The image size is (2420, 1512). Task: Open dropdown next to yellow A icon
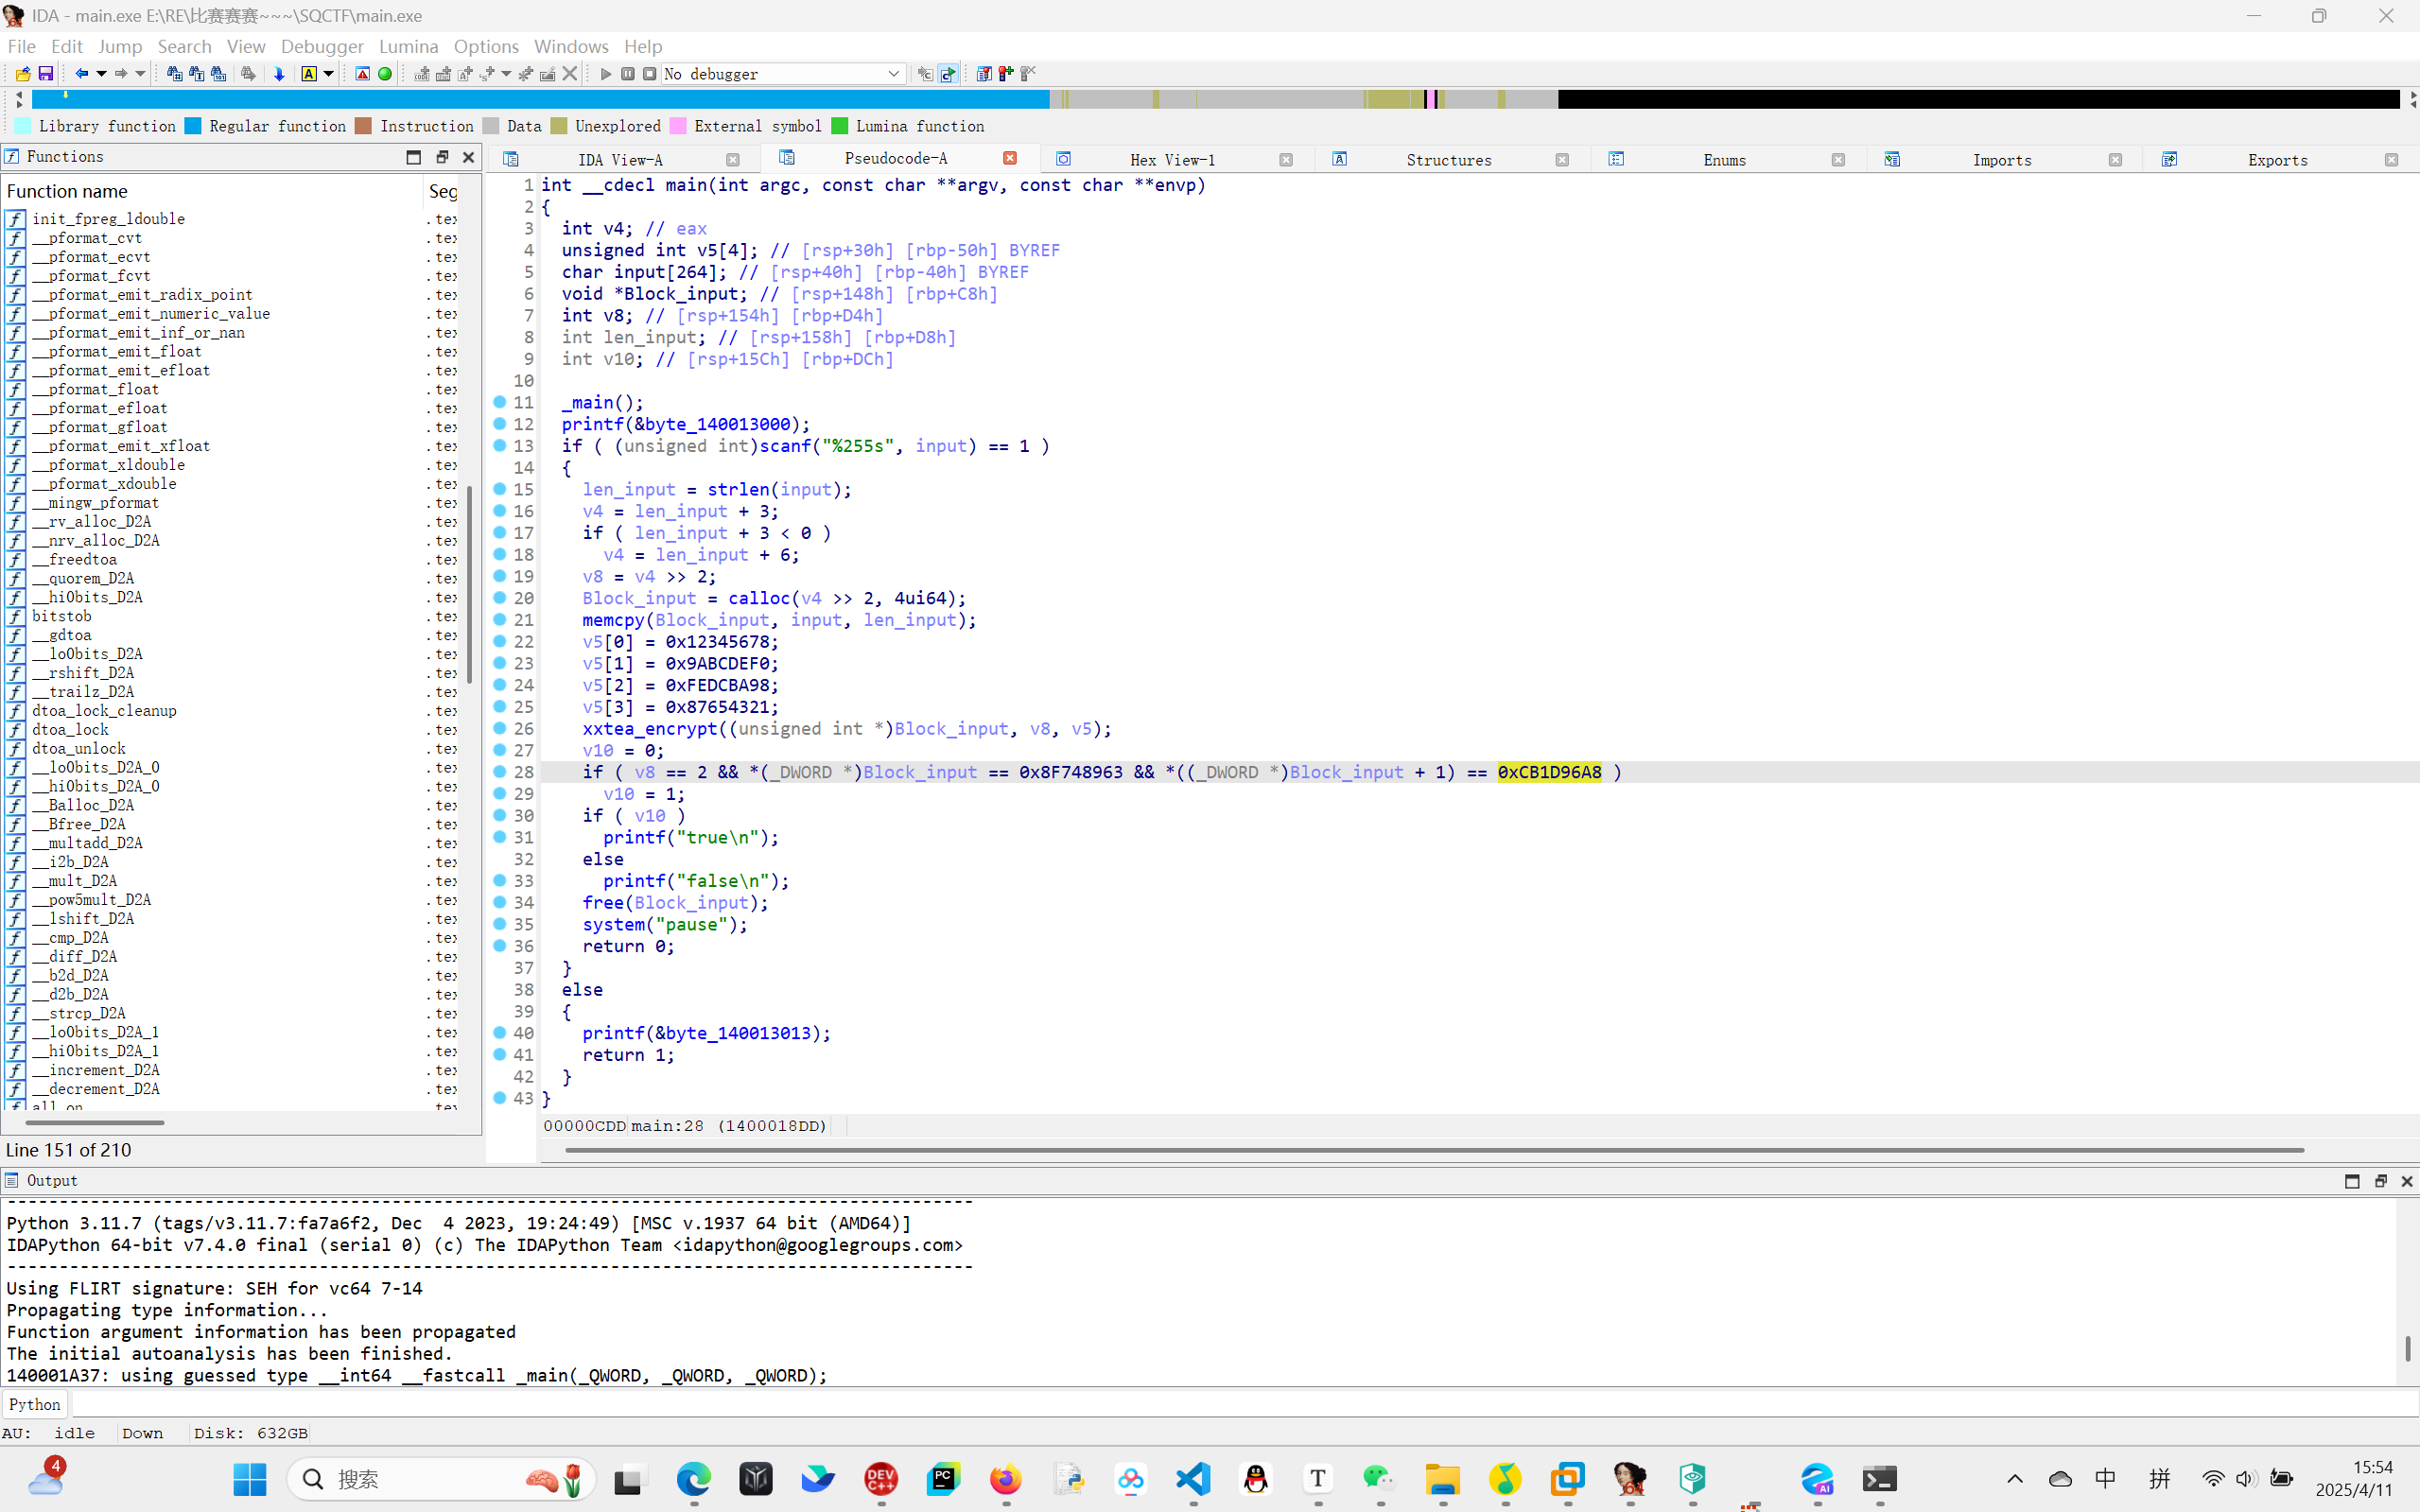point(328,74)
